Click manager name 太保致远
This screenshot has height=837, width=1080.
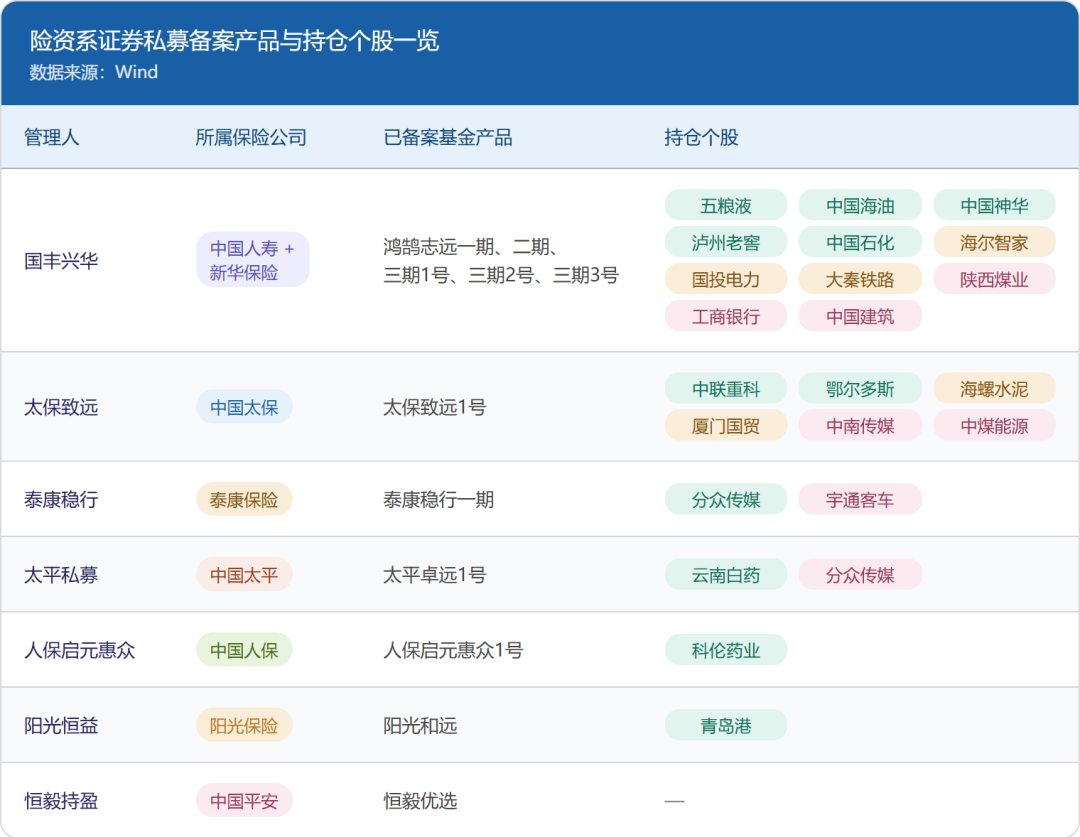pos(61,407)
